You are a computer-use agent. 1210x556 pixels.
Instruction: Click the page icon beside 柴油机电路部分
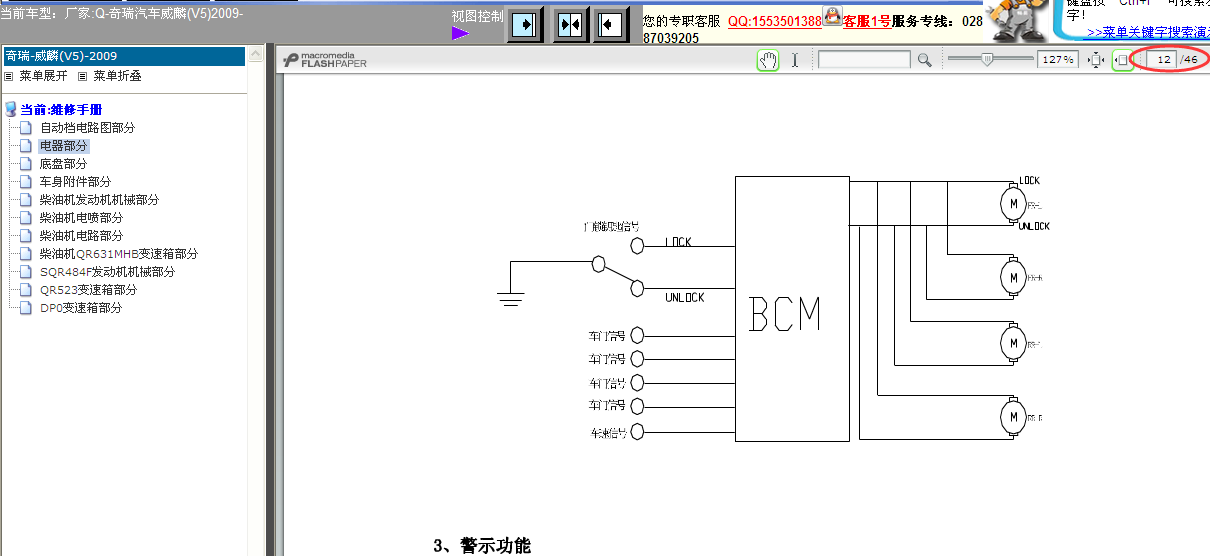click(26, 236)
